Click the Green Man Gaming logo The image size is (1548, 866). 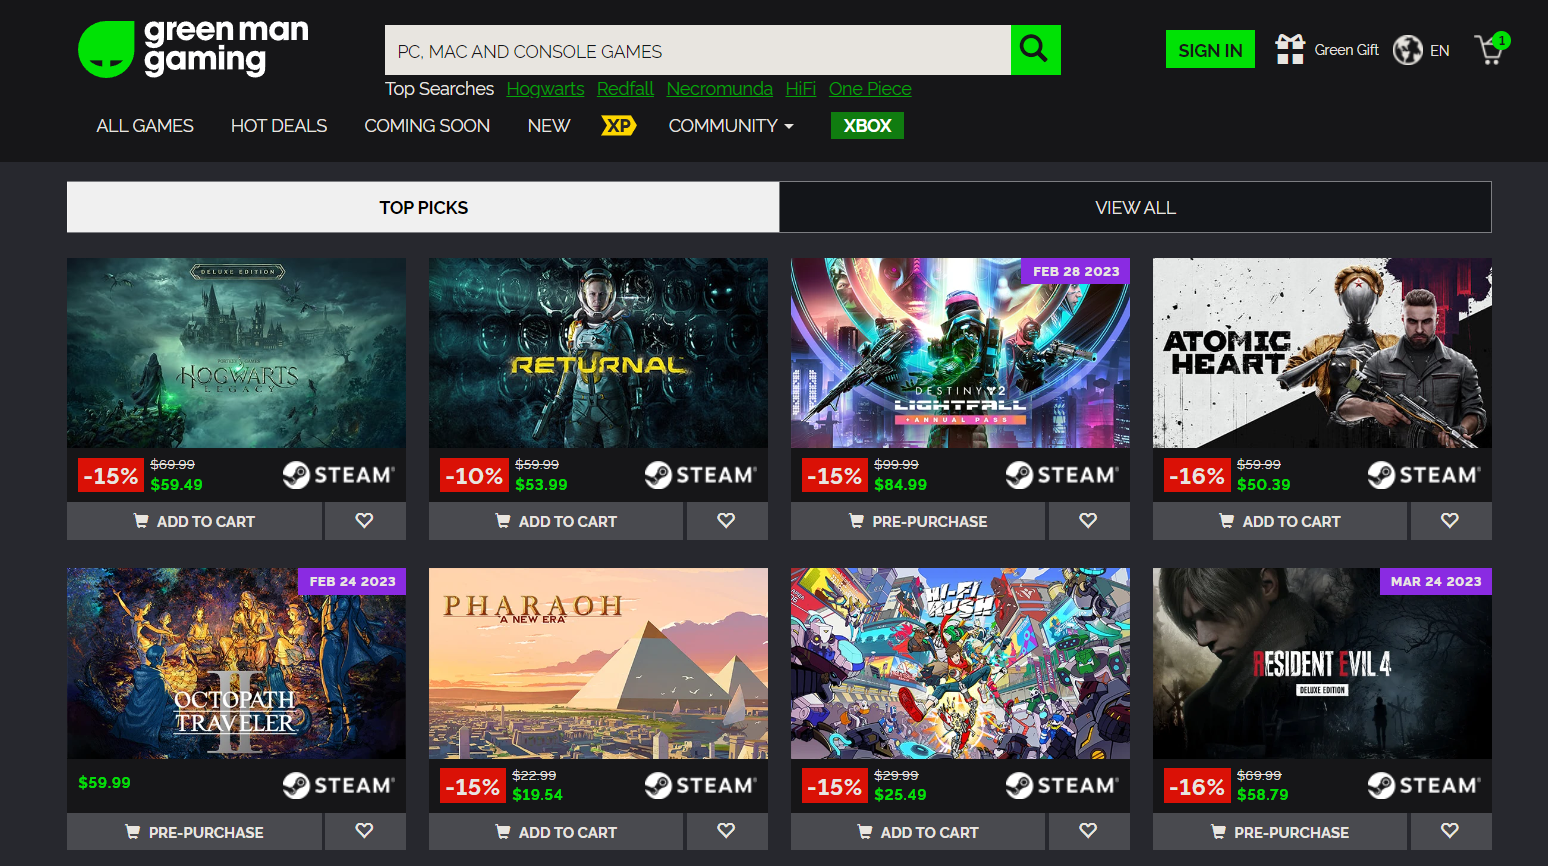(x=194, y=48)
